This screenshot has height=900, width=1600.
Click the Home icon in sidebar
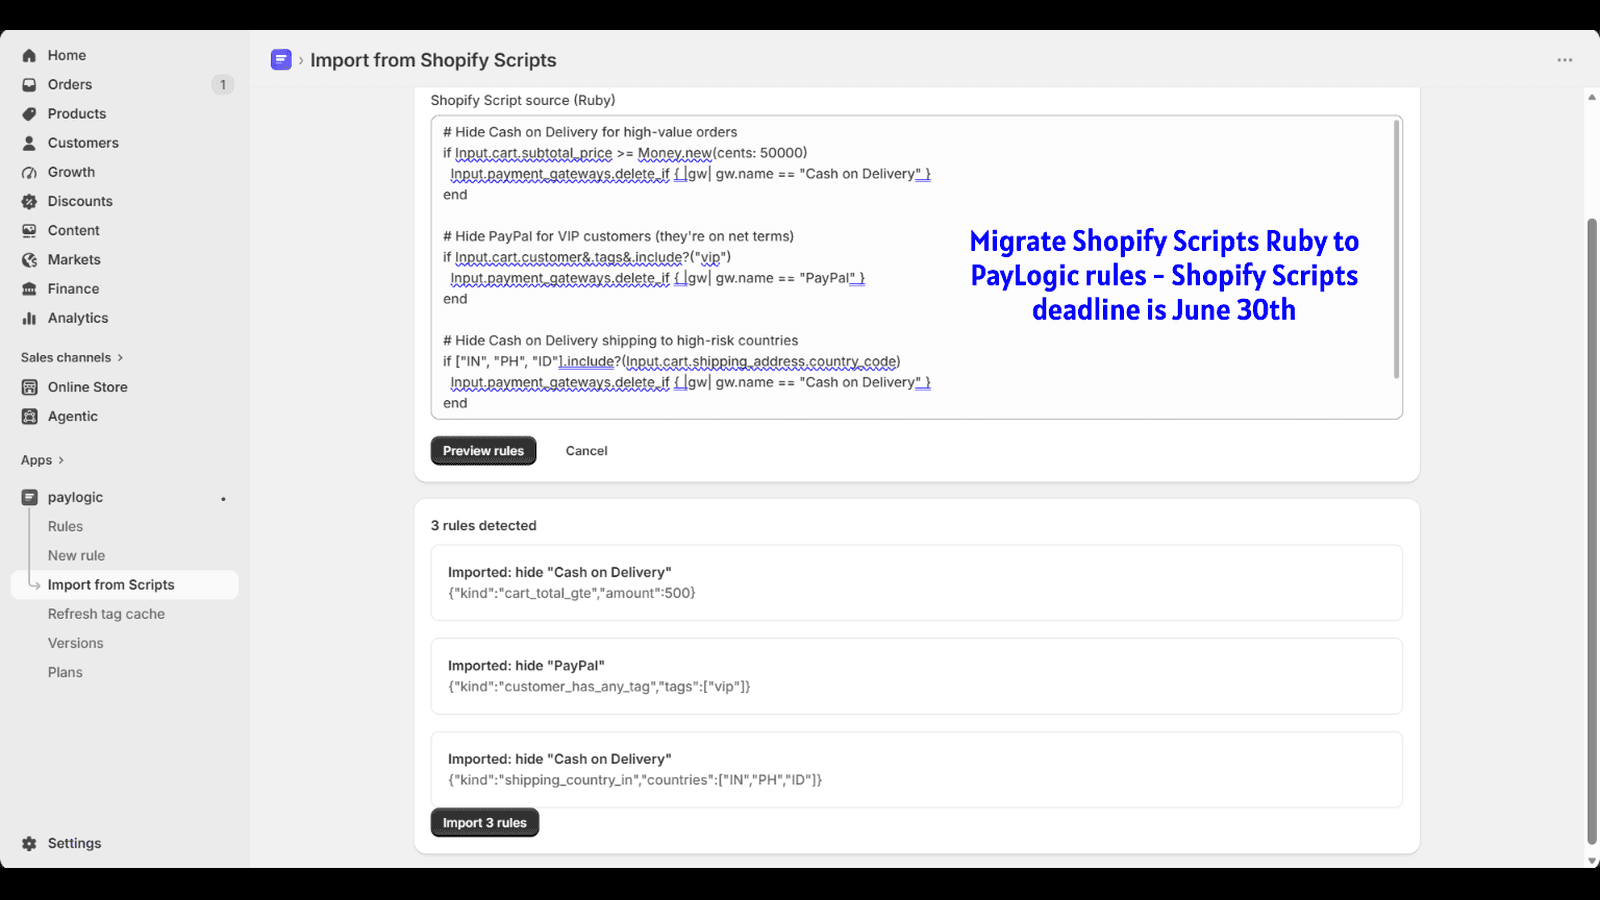29,56
